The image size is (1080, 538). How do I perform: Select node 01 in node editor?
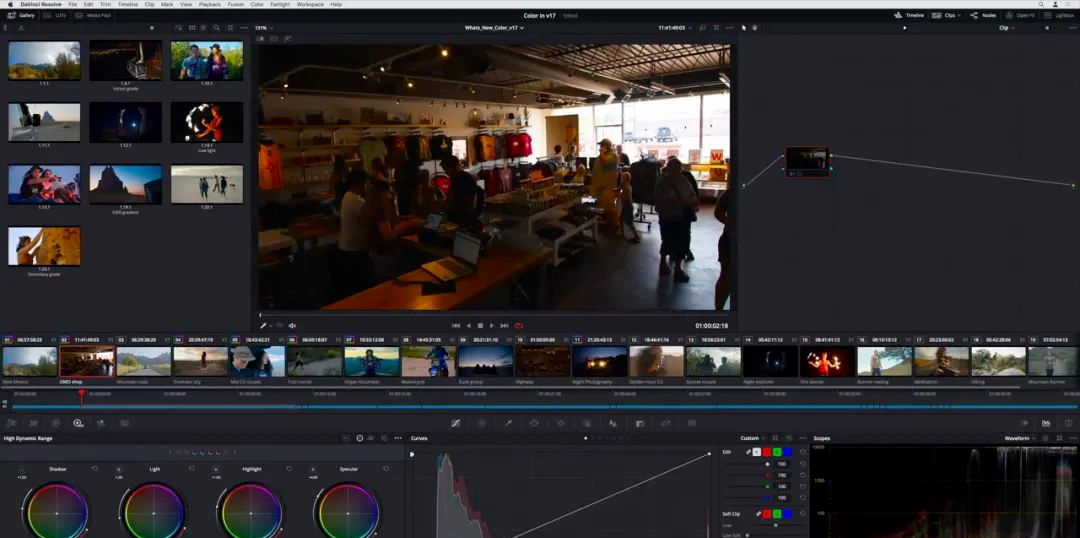807,161
